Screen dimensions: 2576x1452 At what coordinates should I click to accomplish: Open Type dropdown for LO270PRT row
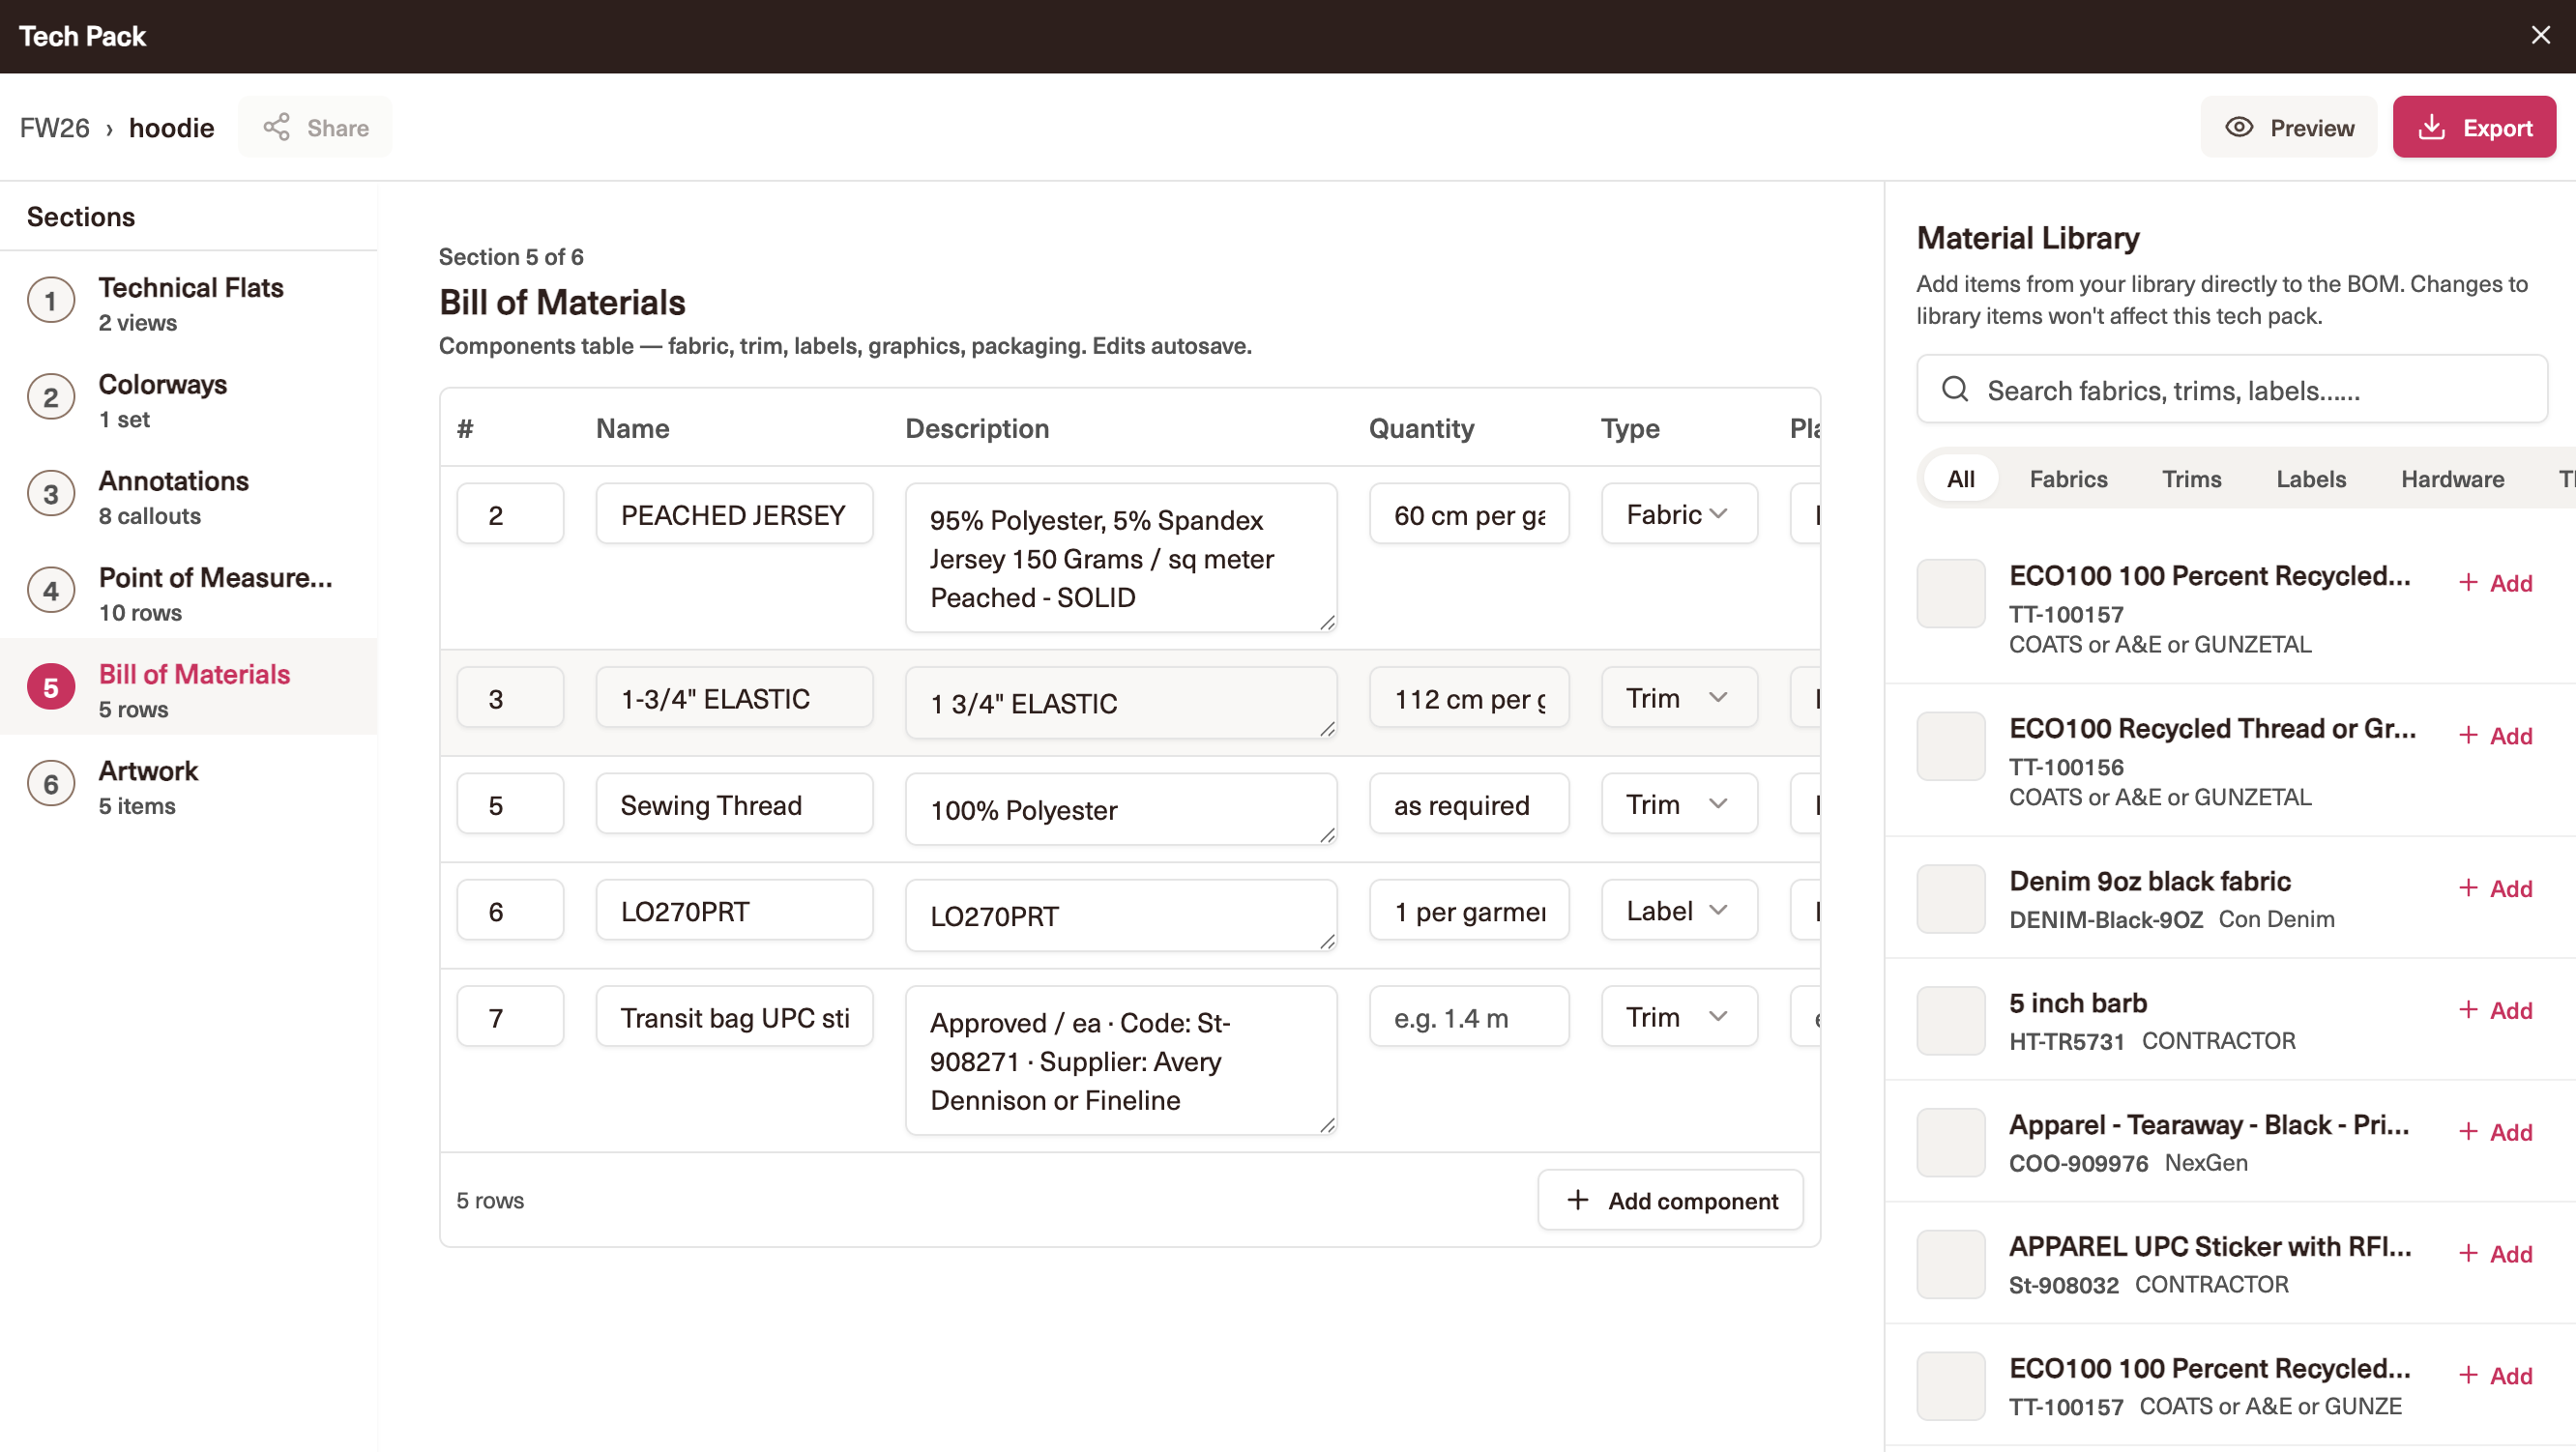pos(1679,910)
